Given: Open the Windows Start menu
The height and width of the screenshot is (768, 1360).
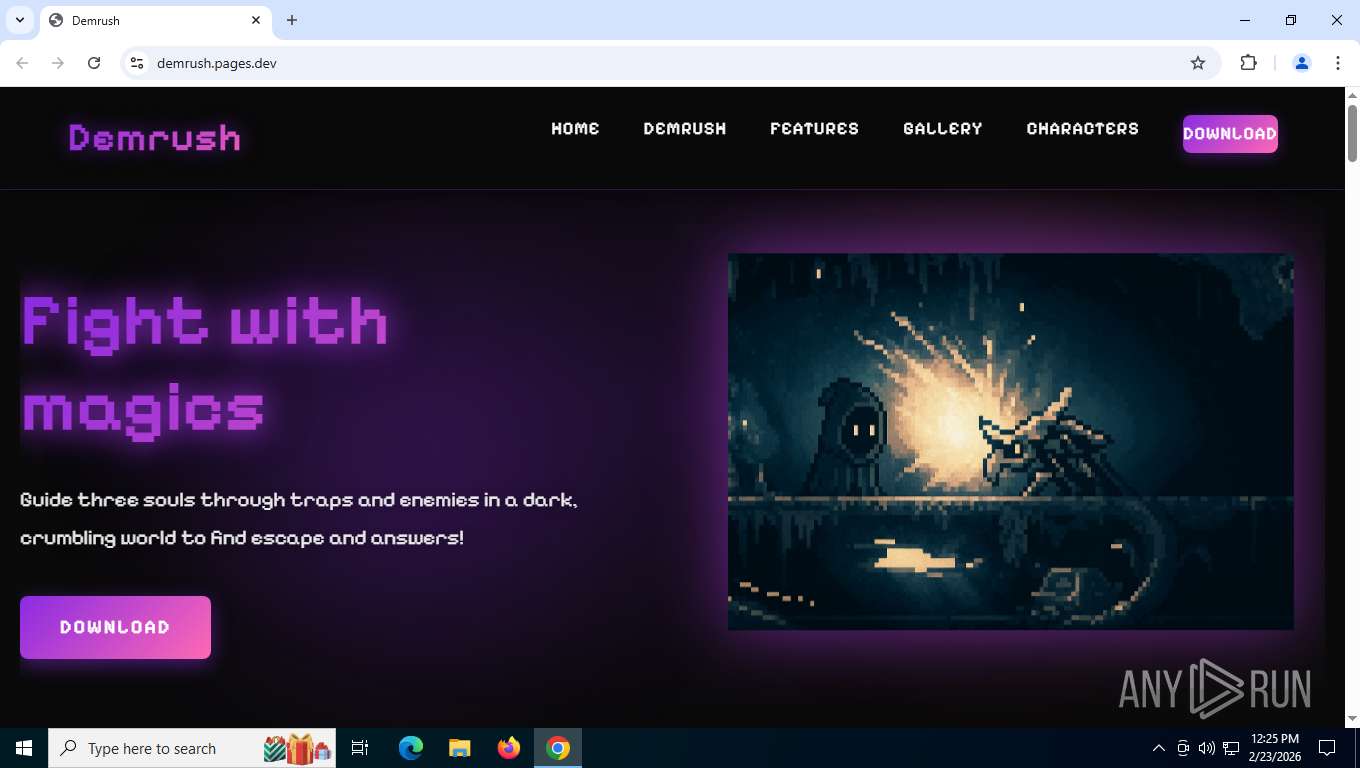Looking at the screenshot, I should tap(24, 748).
